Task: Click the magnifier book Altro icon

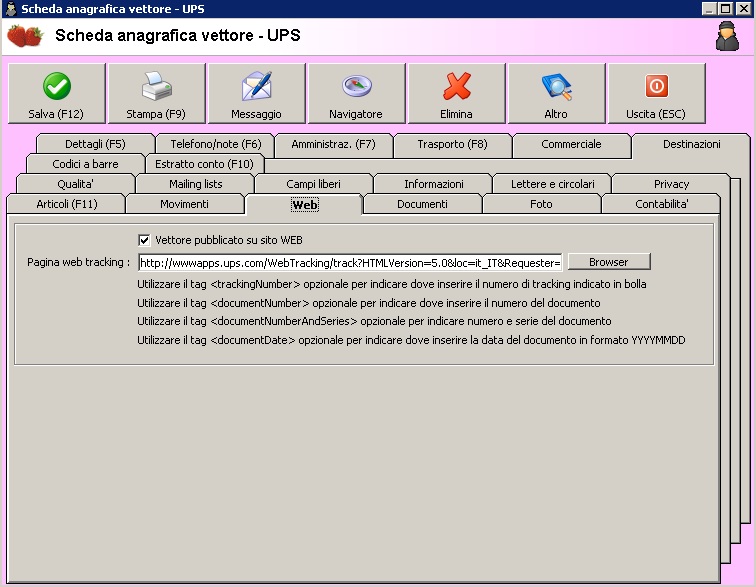Action: coord(557,86)
